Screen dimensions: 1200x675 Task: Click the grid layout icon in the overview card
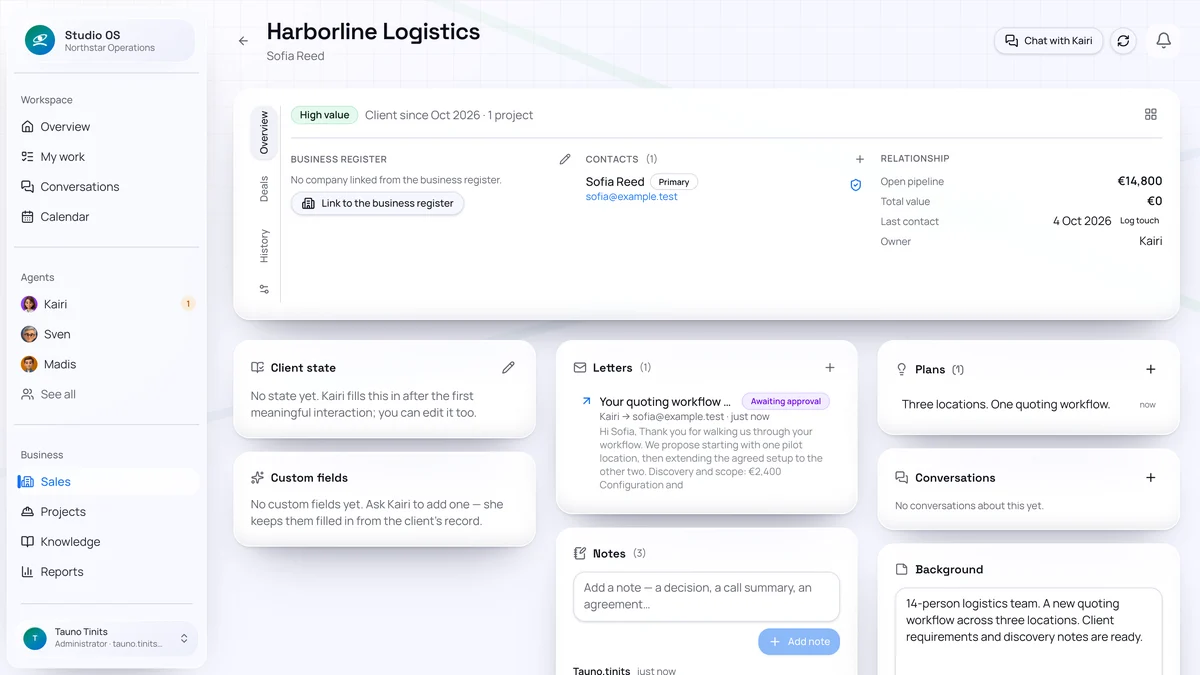(x=1151, y=115)
